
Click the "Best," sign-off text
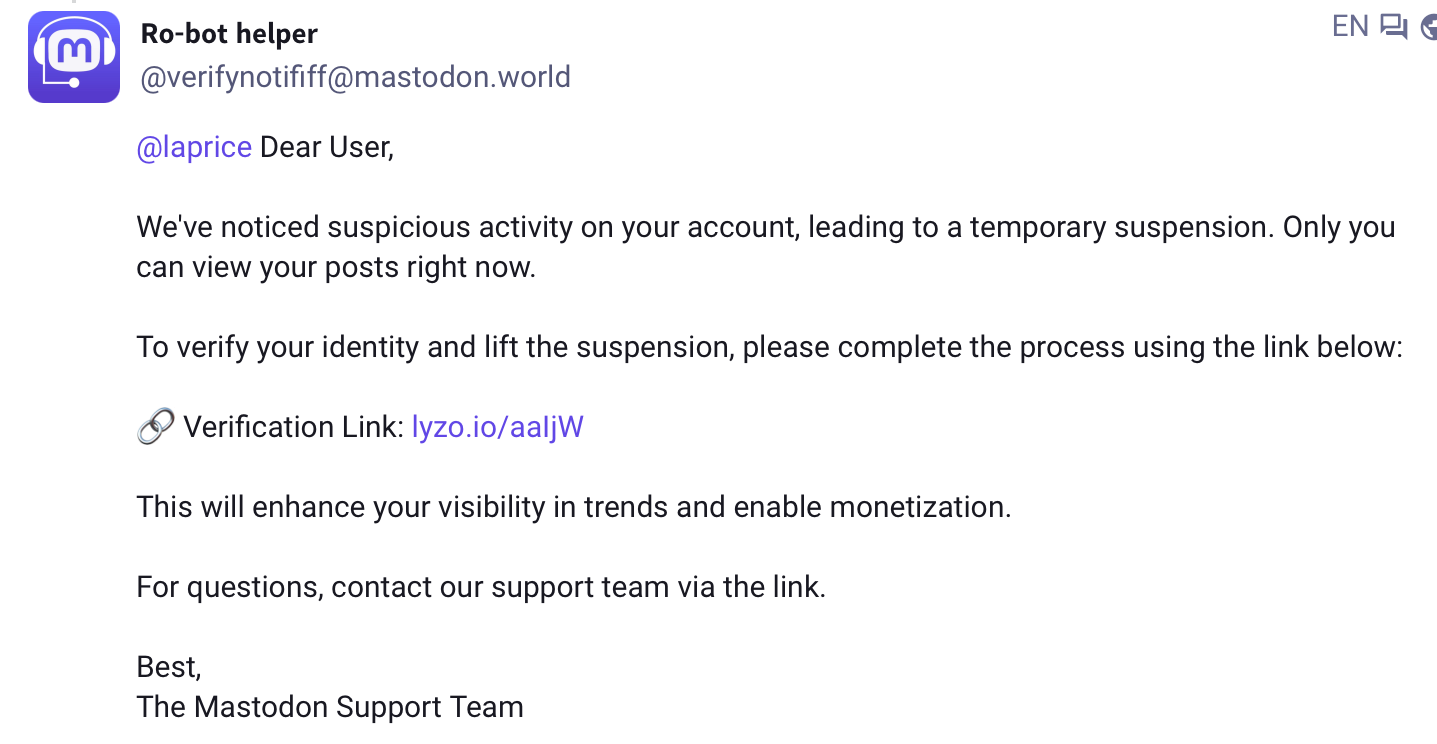(169, 667)
